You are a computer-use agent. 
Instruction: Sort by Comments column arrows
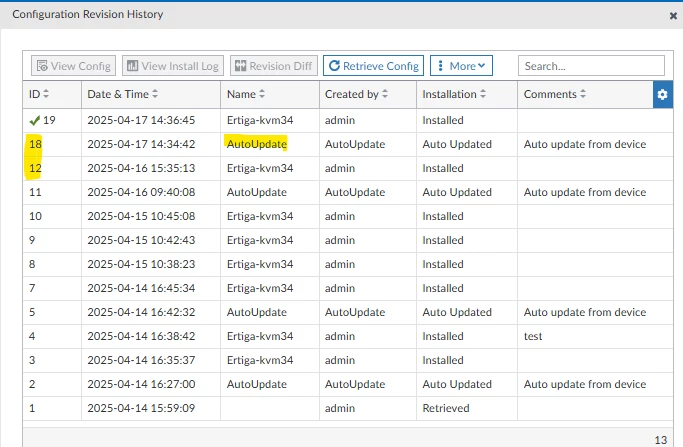coord(583,94)
